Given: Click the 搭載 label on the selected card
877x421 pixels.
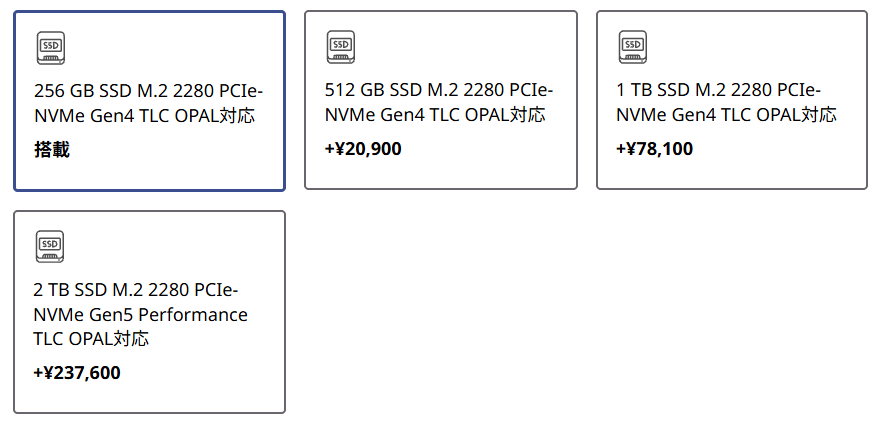Looking at the screenshot, I should pos(52,150).
